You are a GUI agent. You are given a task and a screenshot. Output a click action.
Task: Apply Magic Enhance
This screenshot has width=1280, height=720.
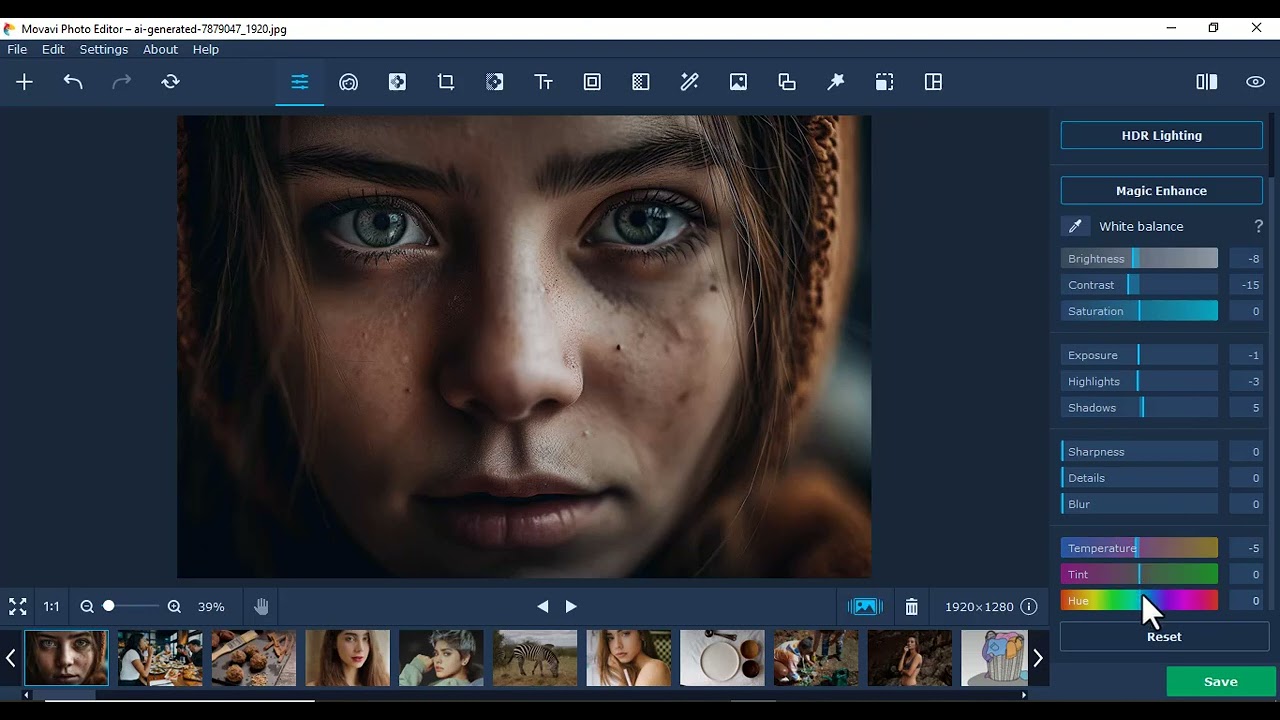[1161, 190]
